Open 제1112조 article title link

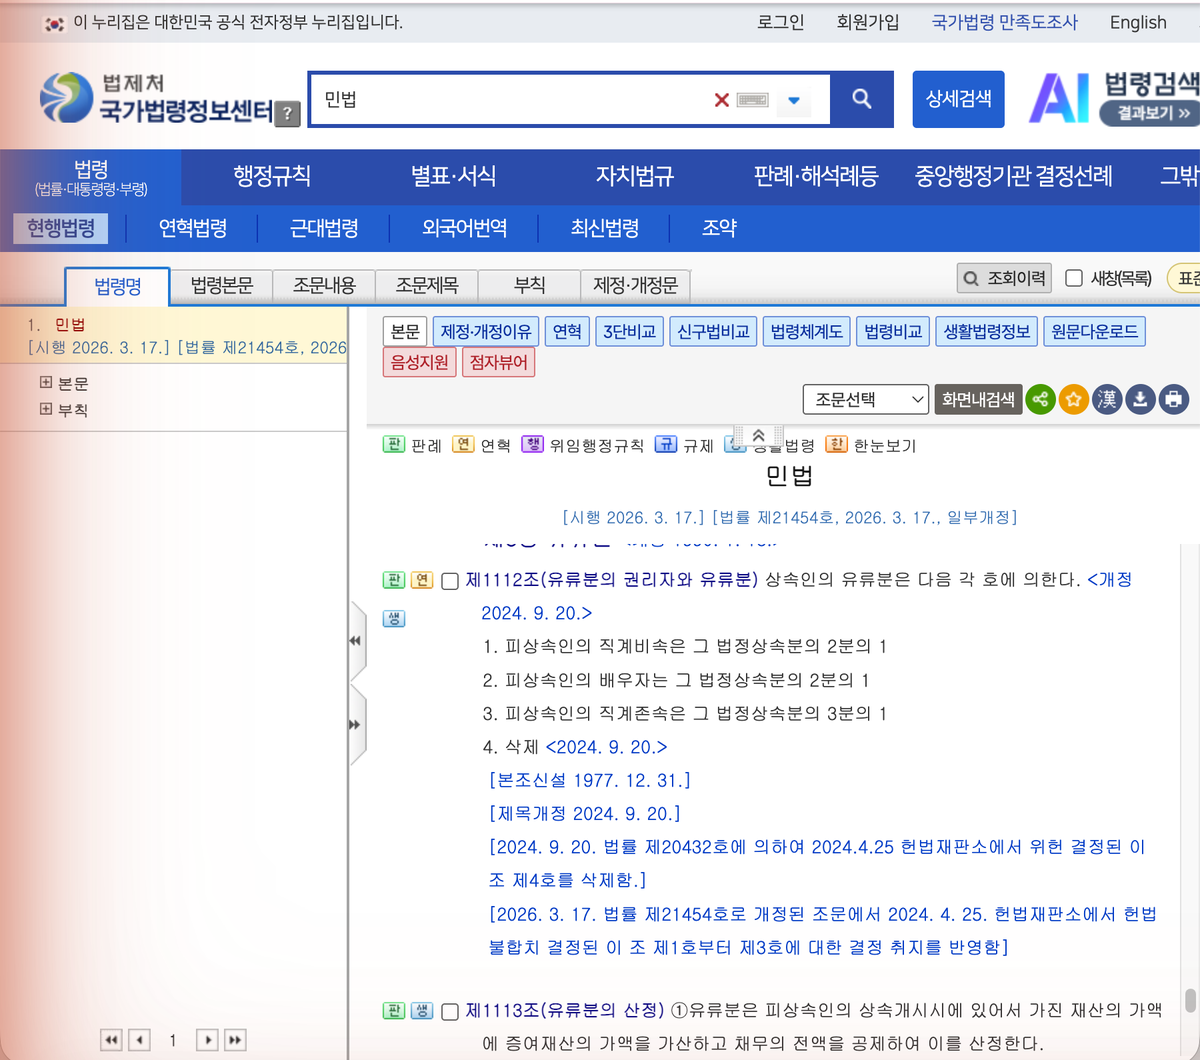[611, 579]
